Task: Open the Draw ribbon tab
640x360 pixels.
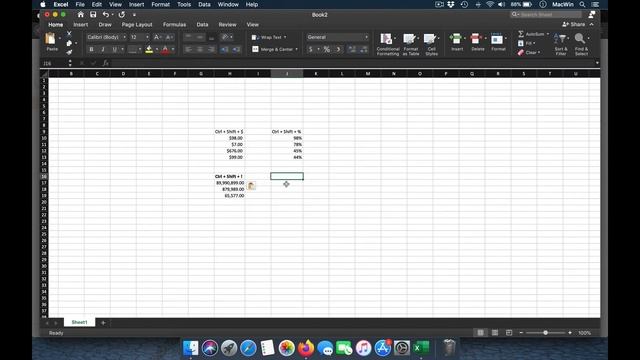Action: point(105,25)
